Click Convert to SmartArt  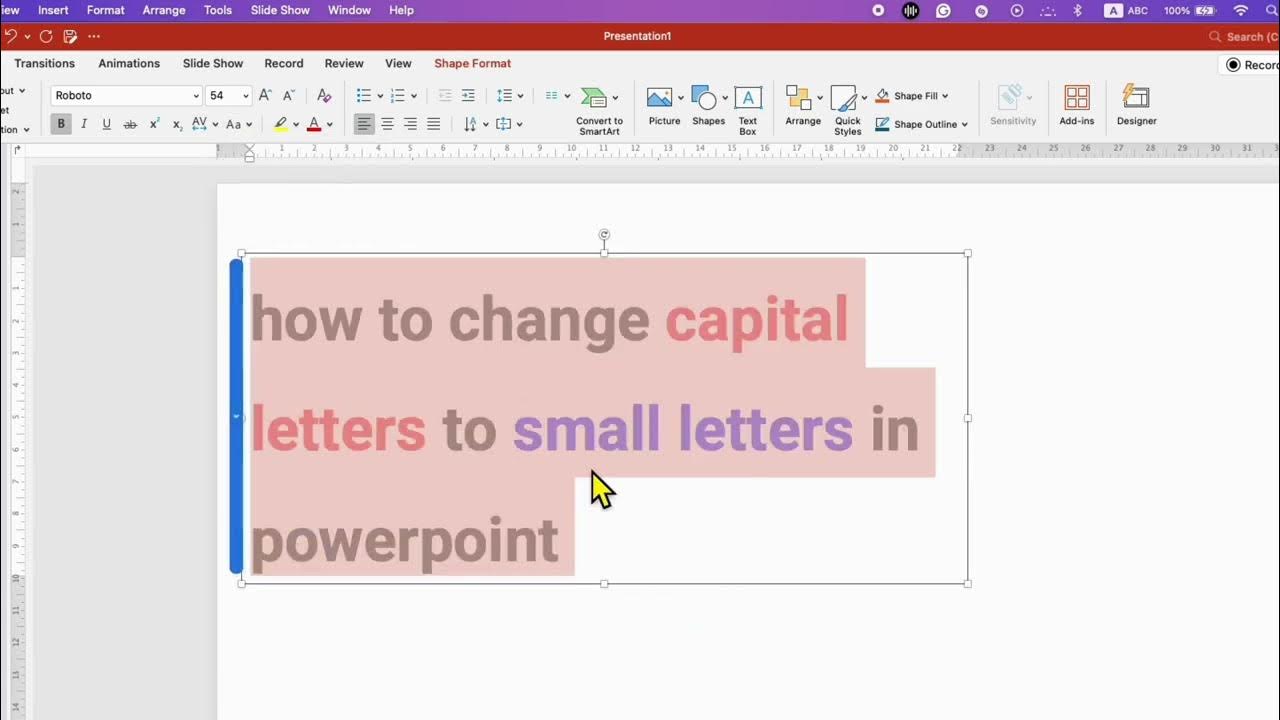click(x=599, y=111)
